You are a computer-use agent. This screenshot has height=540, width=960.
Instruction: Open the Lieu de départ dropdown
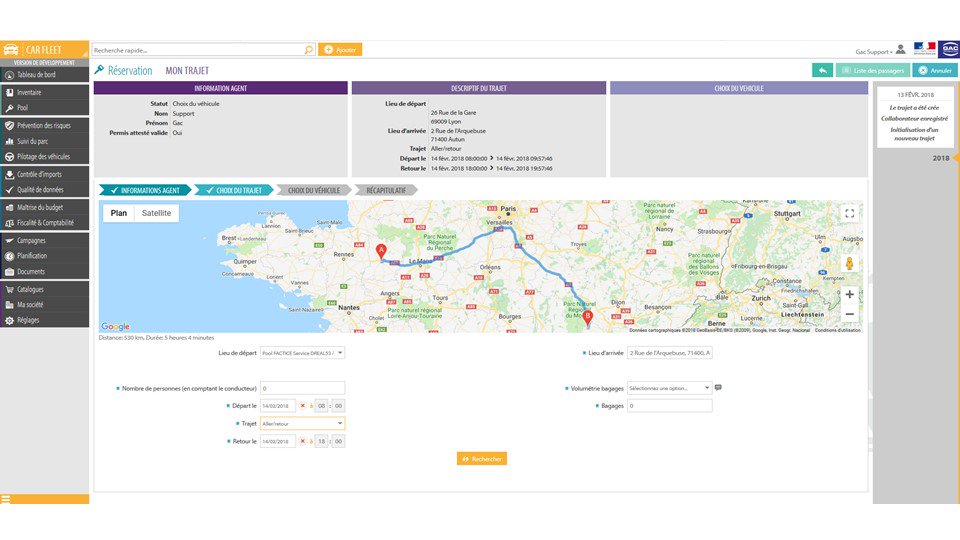click(302, 353)
